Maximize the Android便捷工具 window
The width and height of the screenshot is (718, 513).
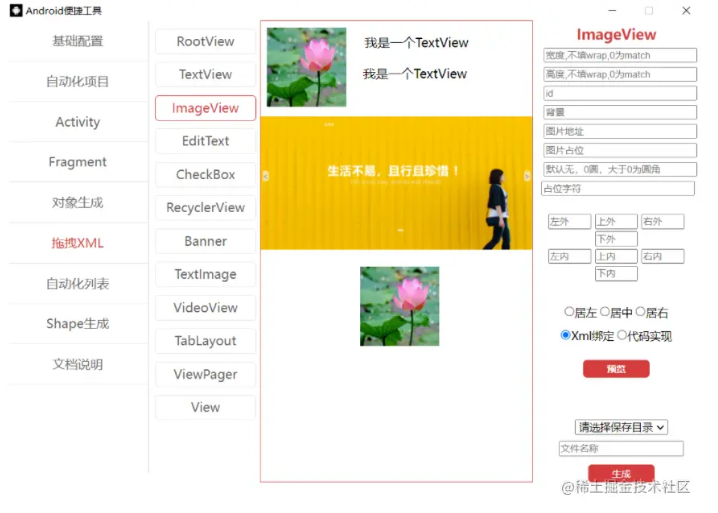click(x=649, y=11)
